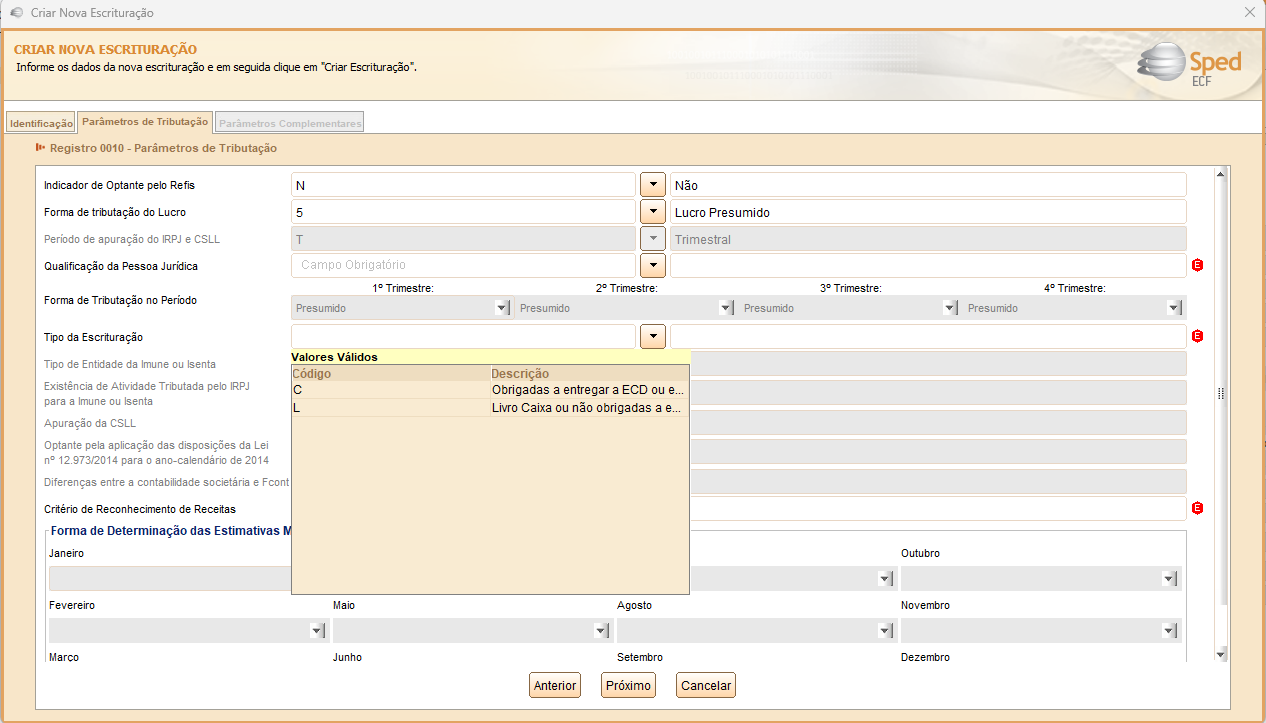Viewport: 1266px width, 723px height.
Task: Click the Forma de tributação field with 5
Action: (463, 212)
